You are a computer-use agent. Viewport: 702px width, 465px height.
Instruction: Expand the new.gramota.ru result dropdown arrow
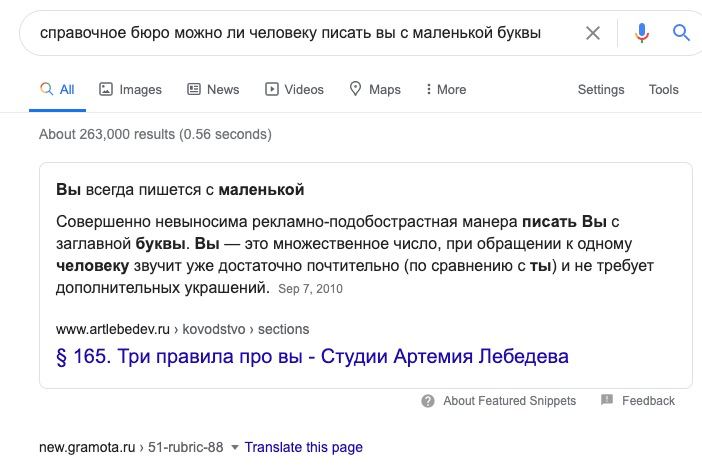tap(235, 447)
